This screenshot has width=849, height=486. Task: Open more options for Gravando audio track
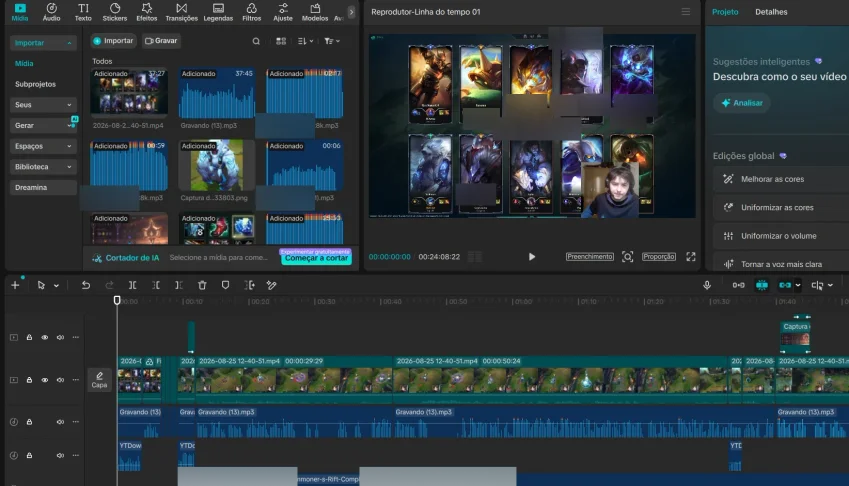[76, 422]
